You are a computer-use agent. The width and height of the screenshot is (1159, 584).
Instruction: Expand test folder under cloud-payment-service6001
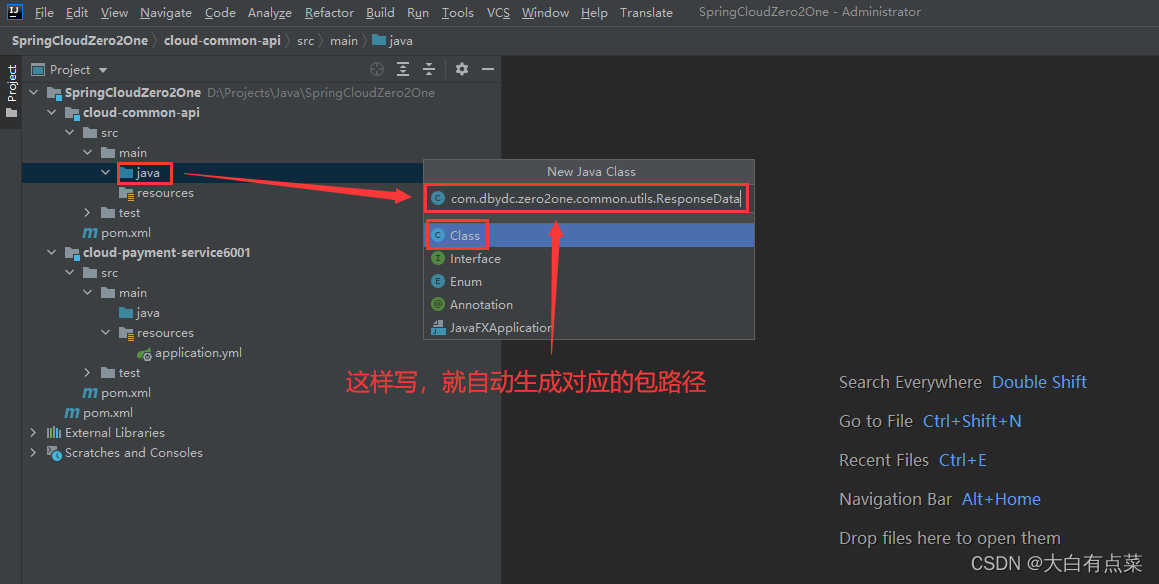87,373
